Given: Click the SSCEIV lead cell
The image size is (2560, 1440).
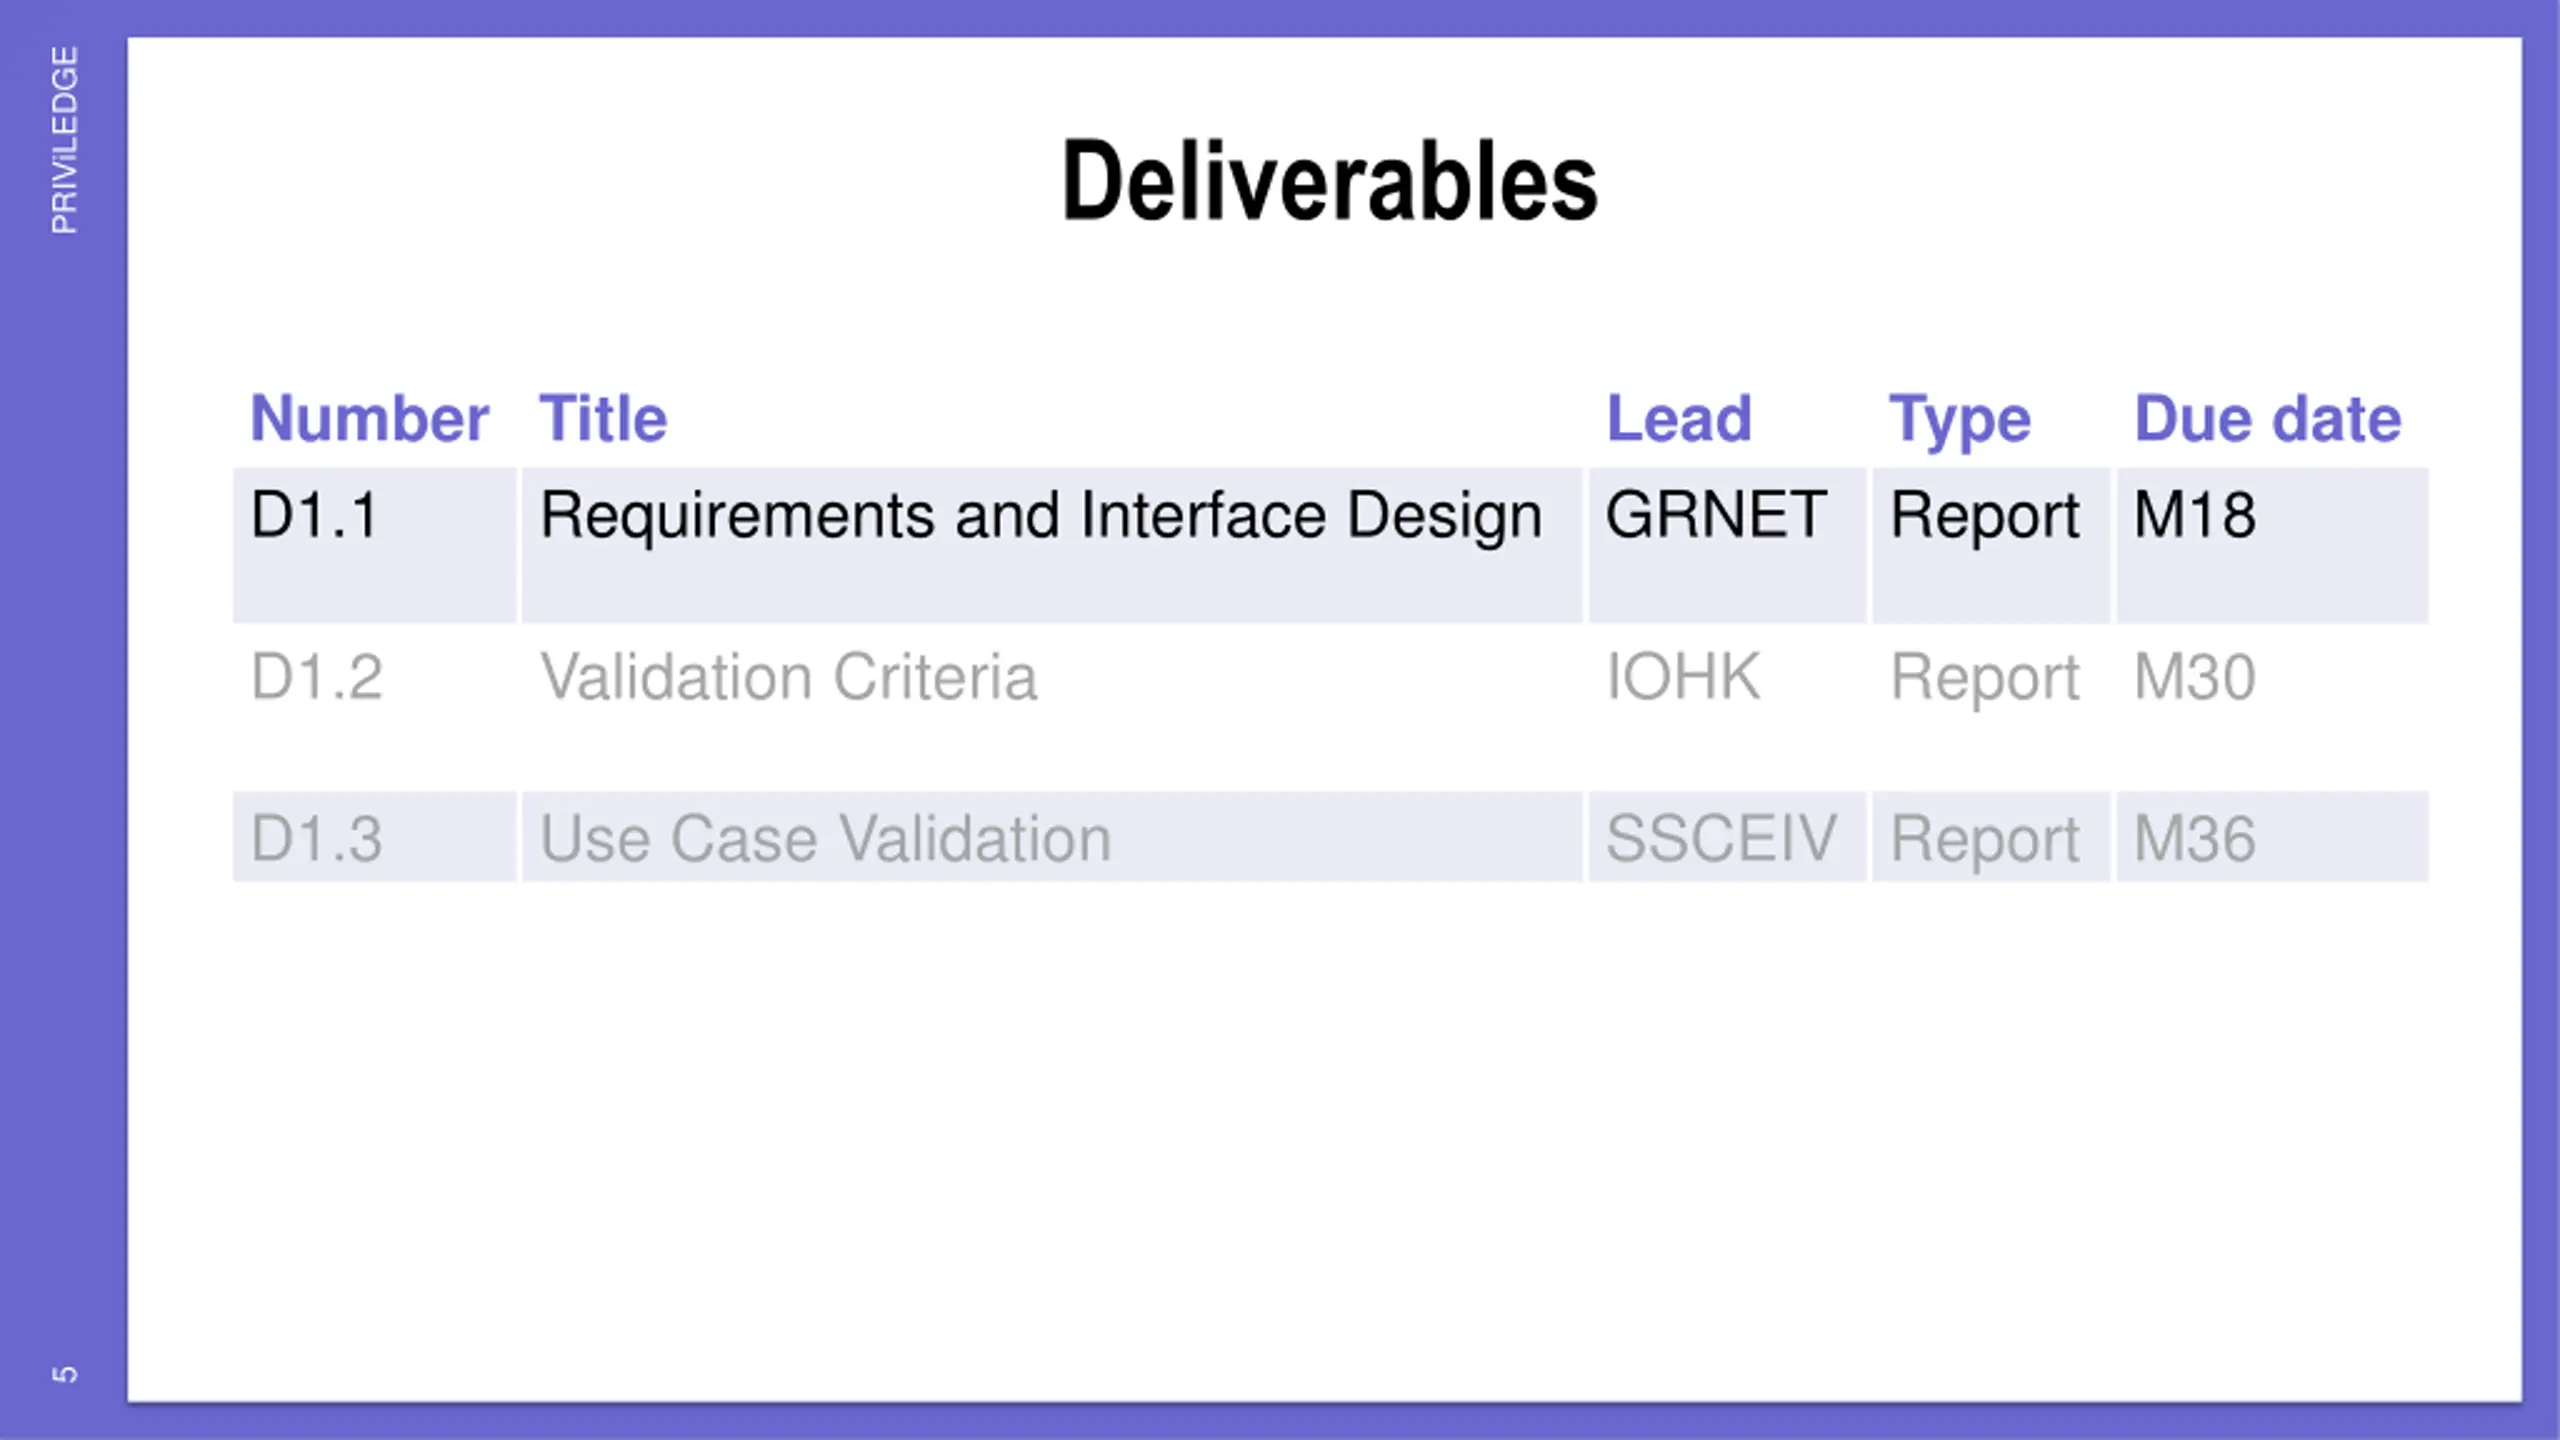Looking at the screenshot, I should 1721,838.
